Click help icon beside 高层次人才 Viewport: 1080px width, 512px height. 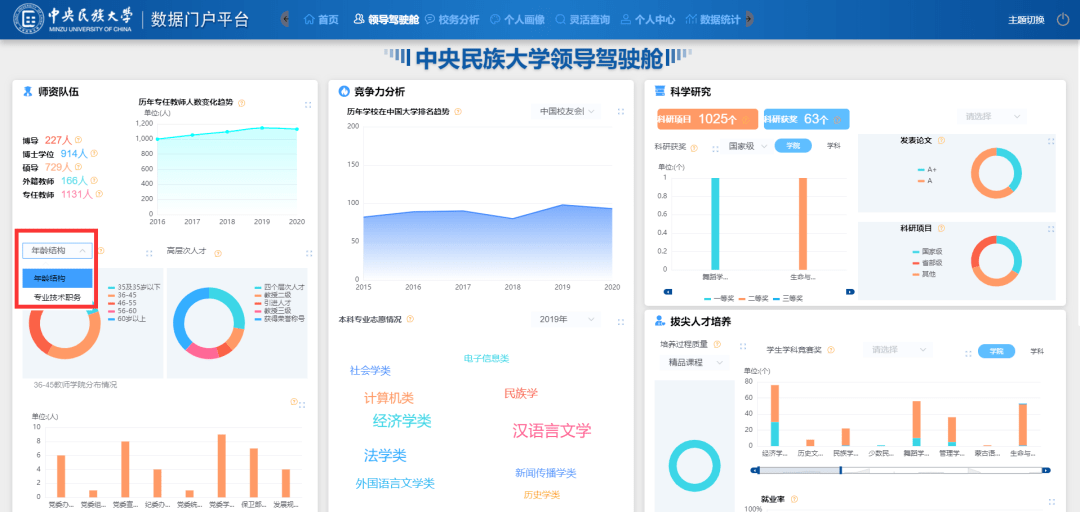tap(218, 253)
